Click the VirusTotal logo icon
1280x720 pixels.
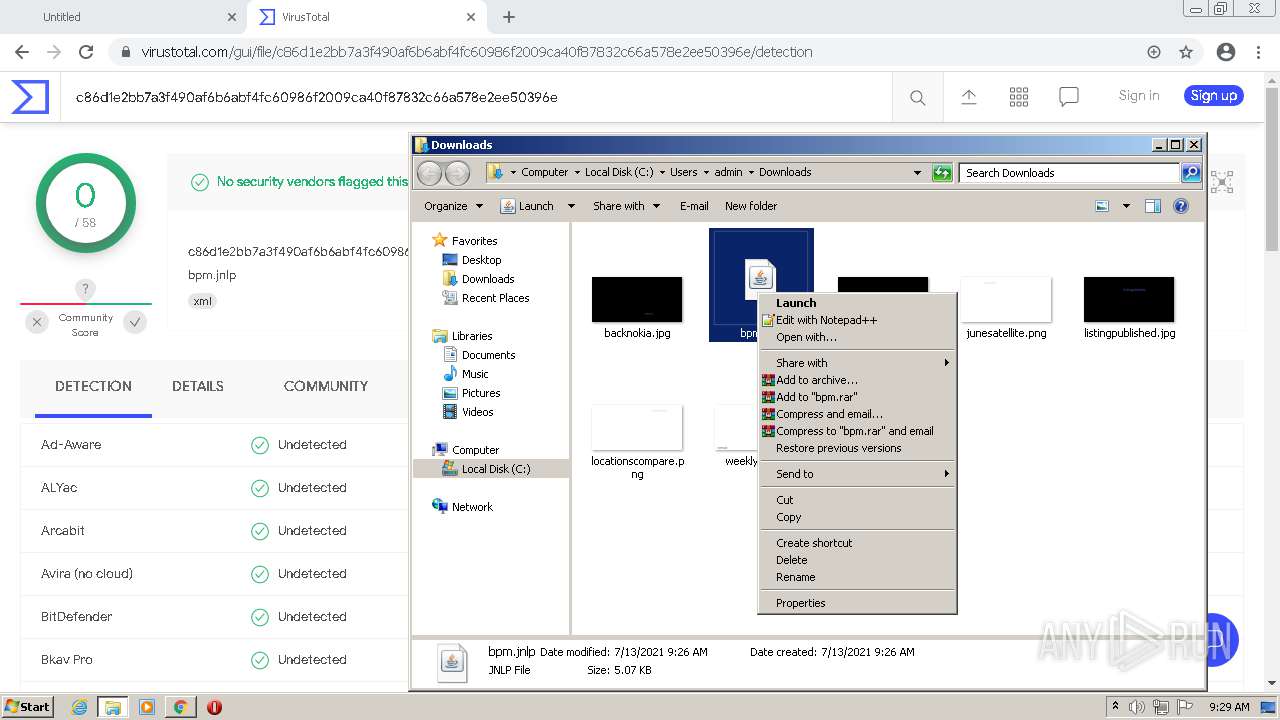tap(30, 97)
